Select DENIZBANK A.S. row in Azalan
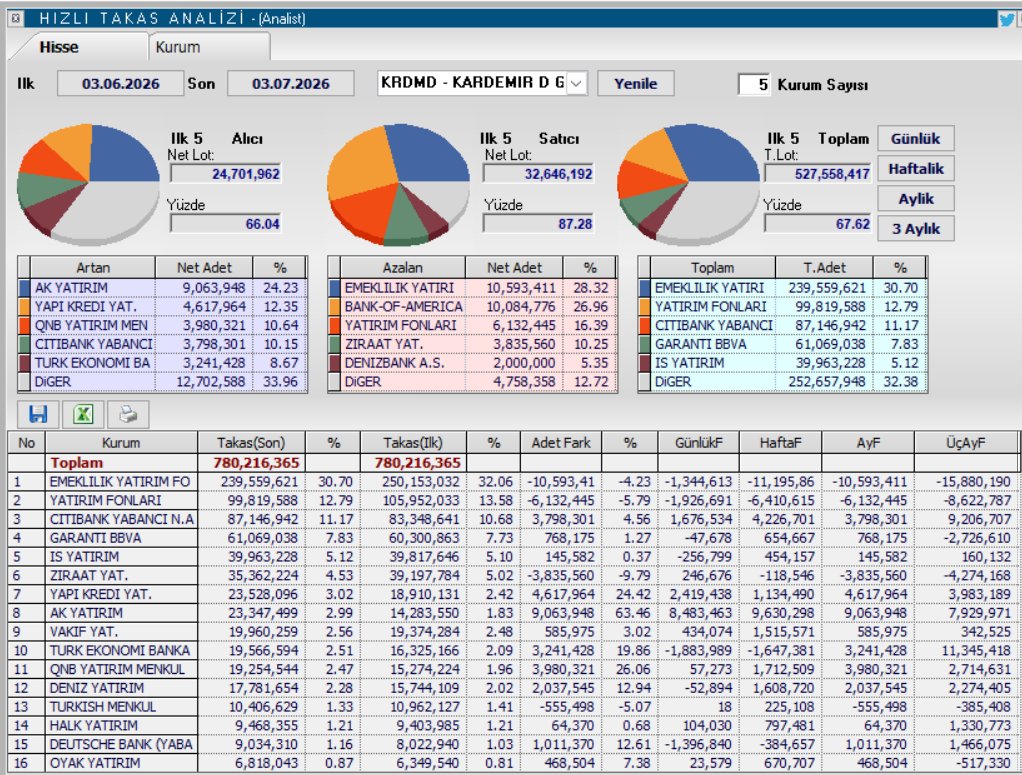Screen dimensions: 1022x775 point(473,363)
